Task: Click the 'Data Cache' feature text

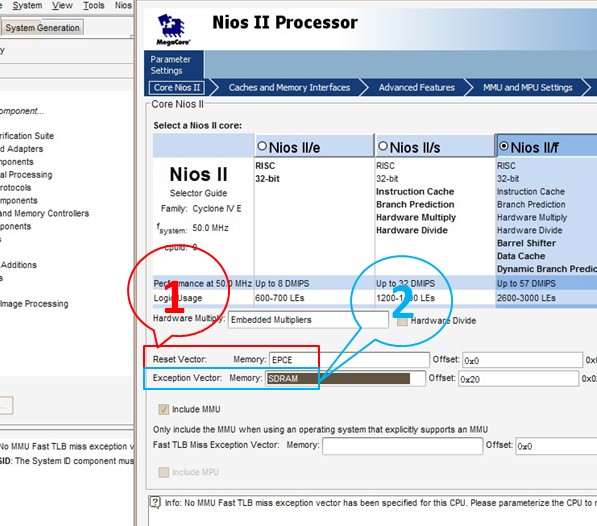Action: tap(521, 256)
